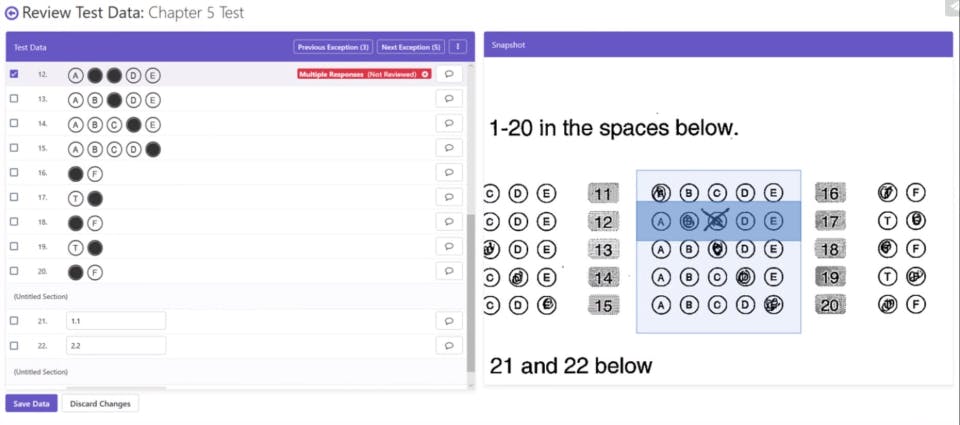
Task: Open comment icon for question 21
Action: (449, 321)
